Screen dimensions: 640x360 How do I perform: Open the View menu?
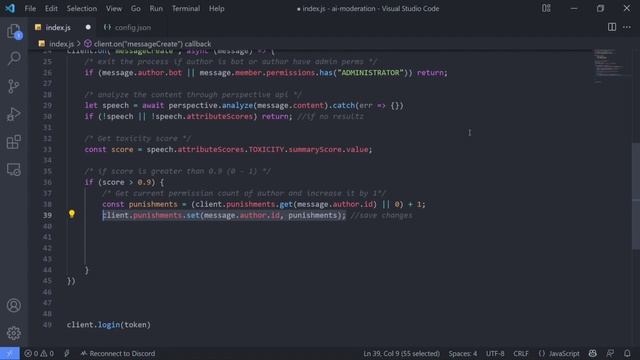(x=114, y=9)
